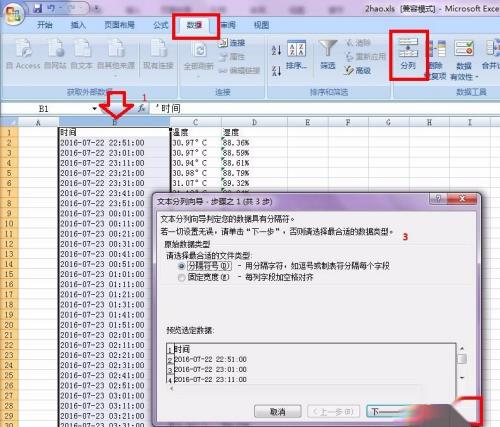This screenshot has width=500, height=427.
Task: Click the 下一步 next button
Action: [387, 412]
